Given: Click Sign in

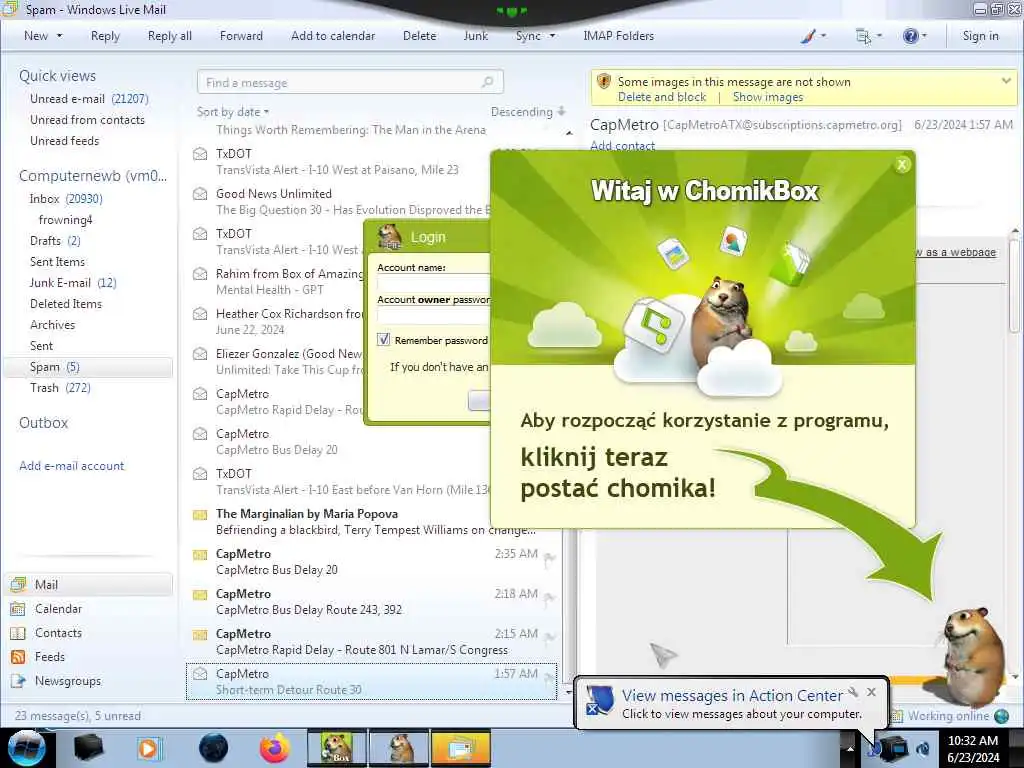Looking at the screenshot, I should (980, 36).
